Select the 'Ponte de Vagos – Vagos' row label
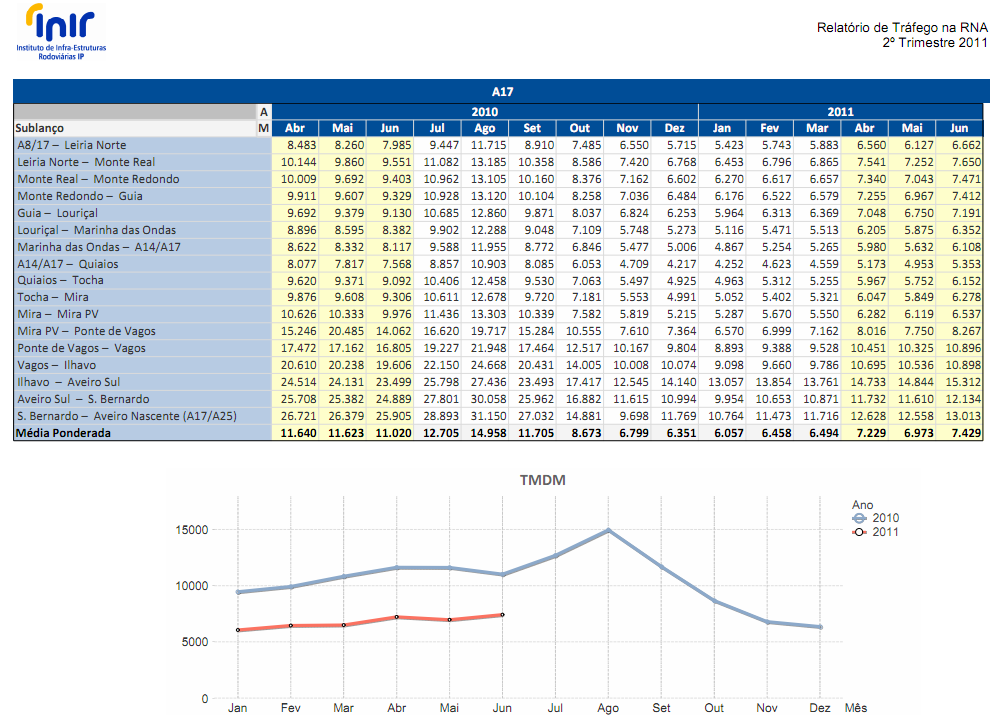Image resolution: width=990 pixels, height=723 pixels. coord(81,349)
